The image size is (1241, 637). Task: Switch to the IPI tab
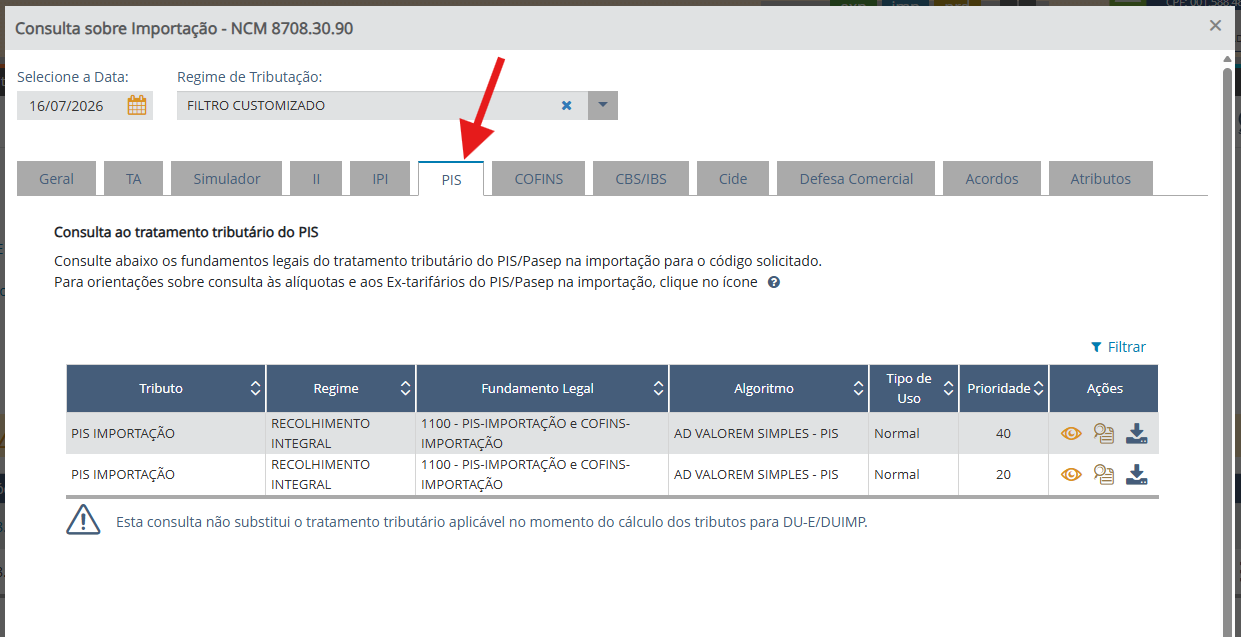380,179
